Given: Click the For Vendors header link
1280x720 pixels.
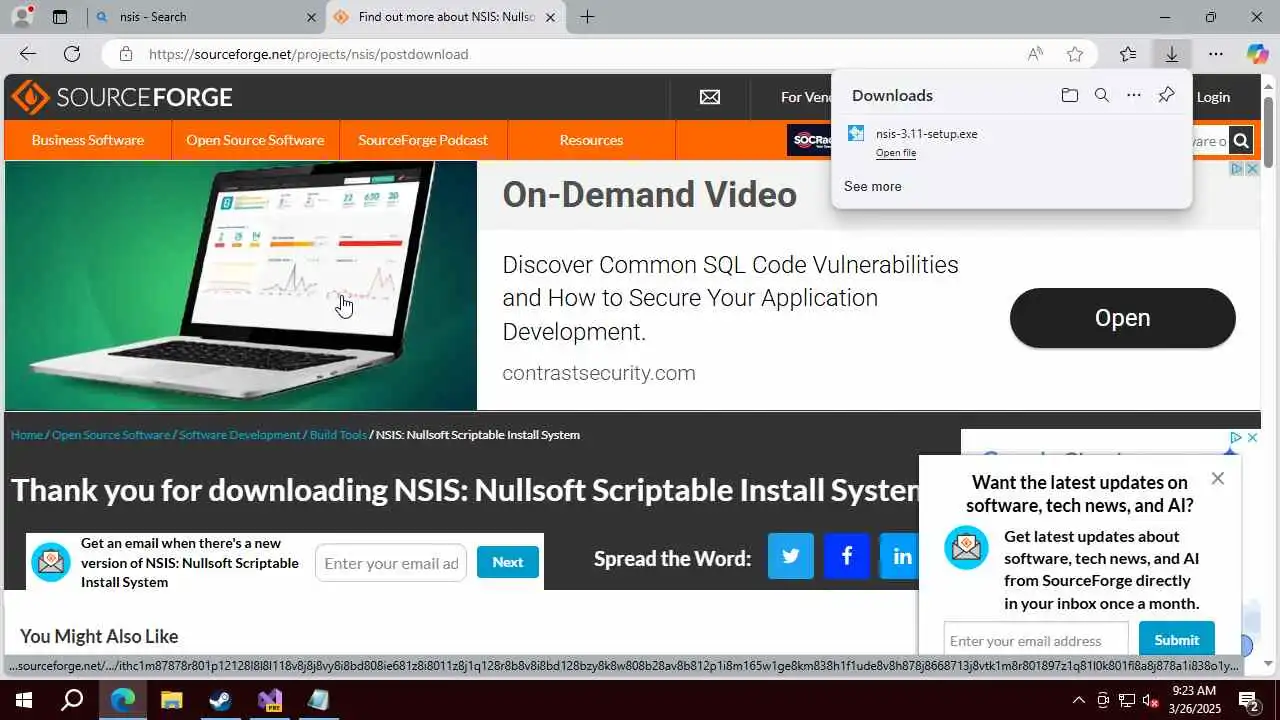Looking at the screenshot, I should pyautogui.click(x=806, y=97).
